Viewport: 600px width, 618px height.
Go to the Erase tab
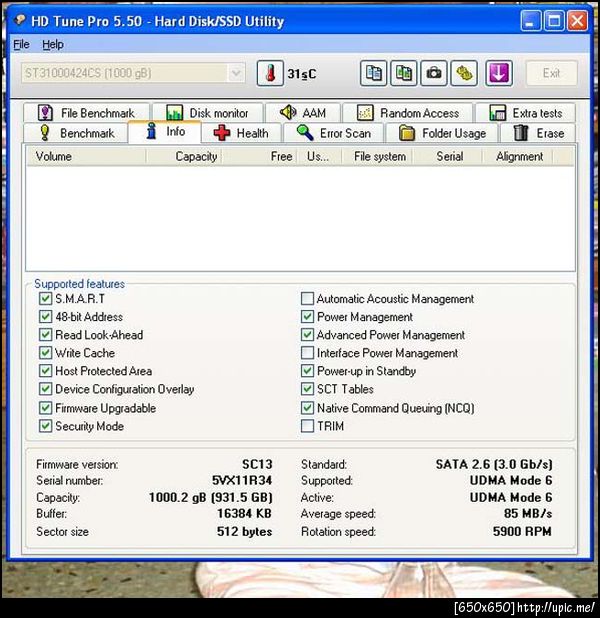point(538,133)
